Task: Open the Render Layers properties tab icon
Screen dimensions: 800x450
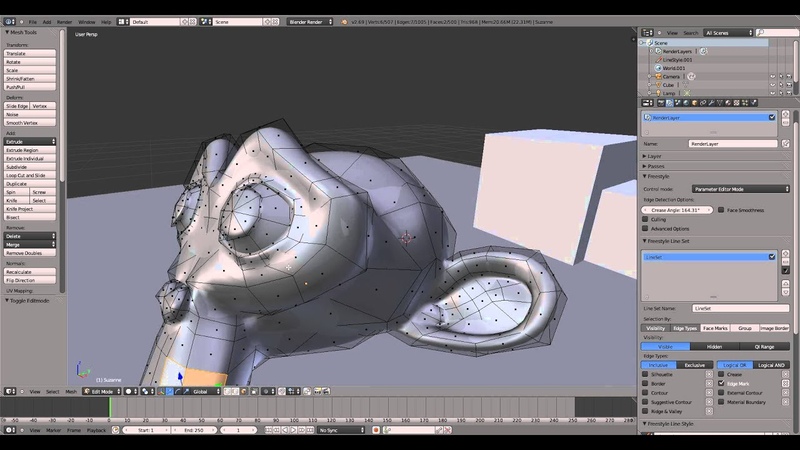Action: click(x=669, y=103)
